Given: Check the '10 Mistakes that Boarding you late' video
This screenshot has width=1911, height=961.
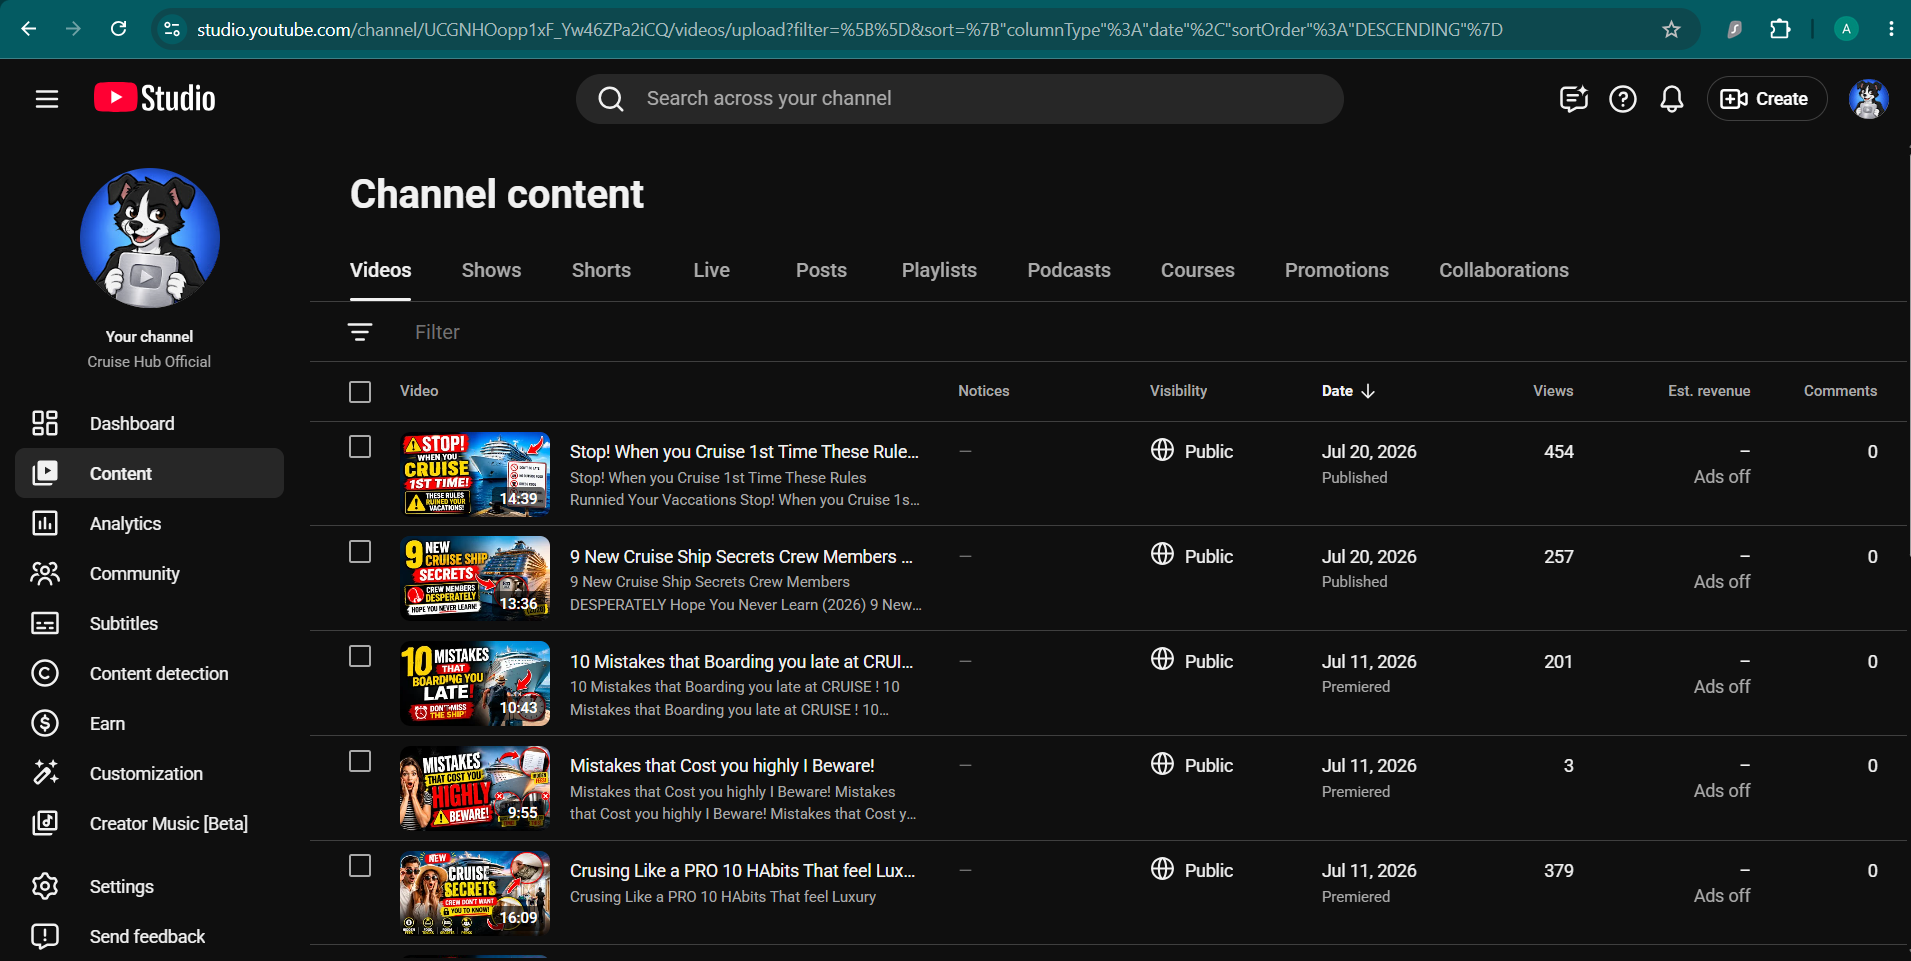Looking at the screenshot, I should click(x=360, y=656).
